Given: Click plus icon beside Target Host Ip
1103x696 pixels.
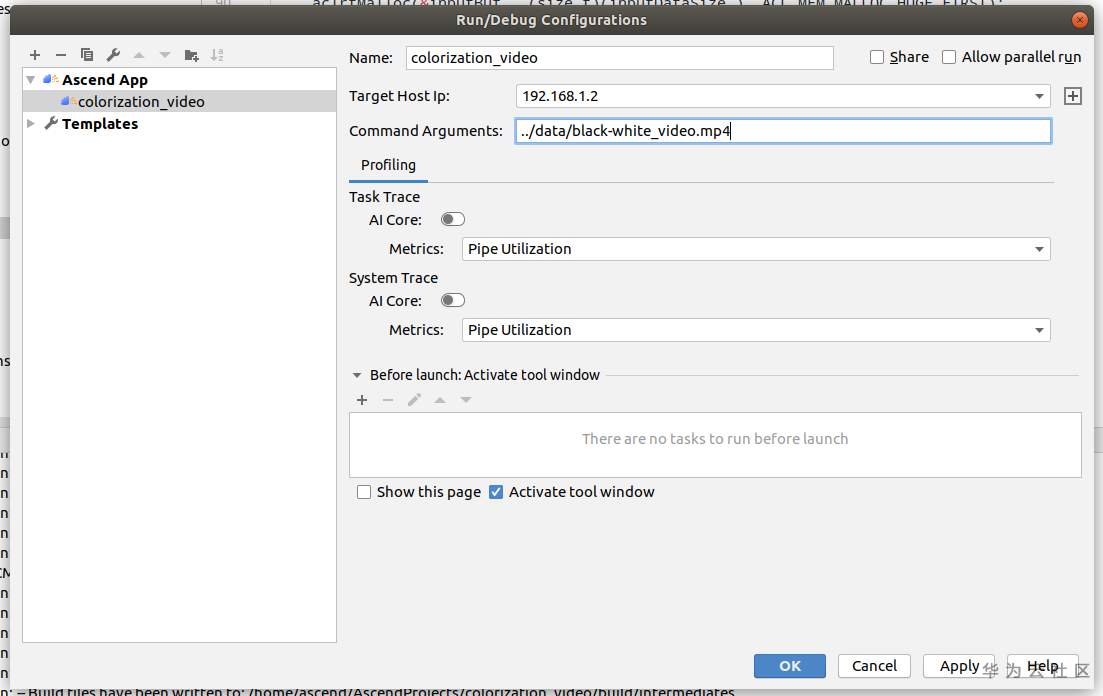Looking at the screenshot, I should pos(1073,96).
